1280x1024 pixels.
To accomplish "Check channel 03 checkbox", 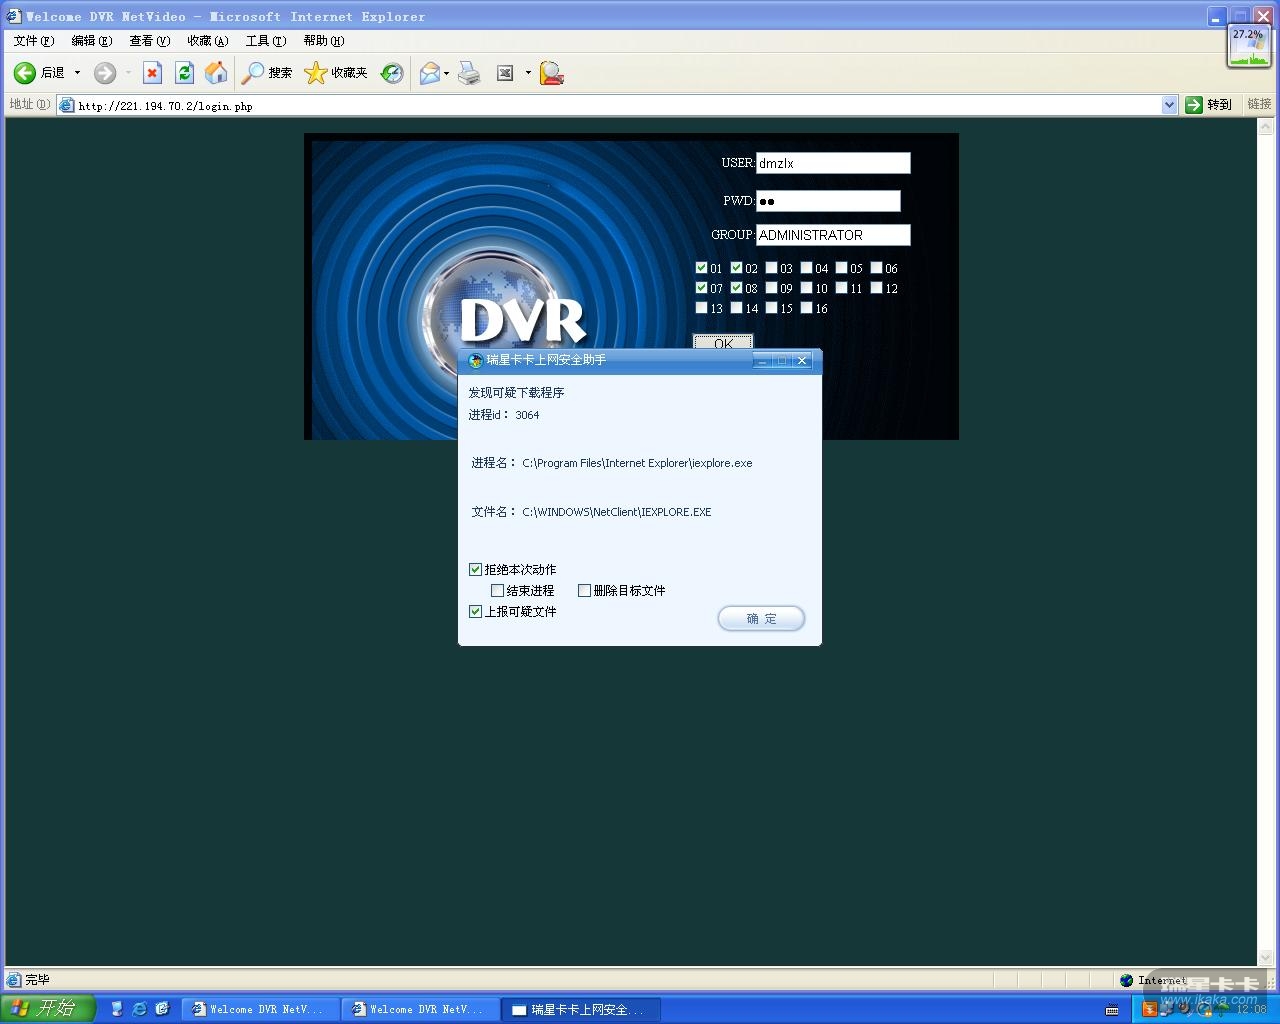I will (x=771, y=268).
